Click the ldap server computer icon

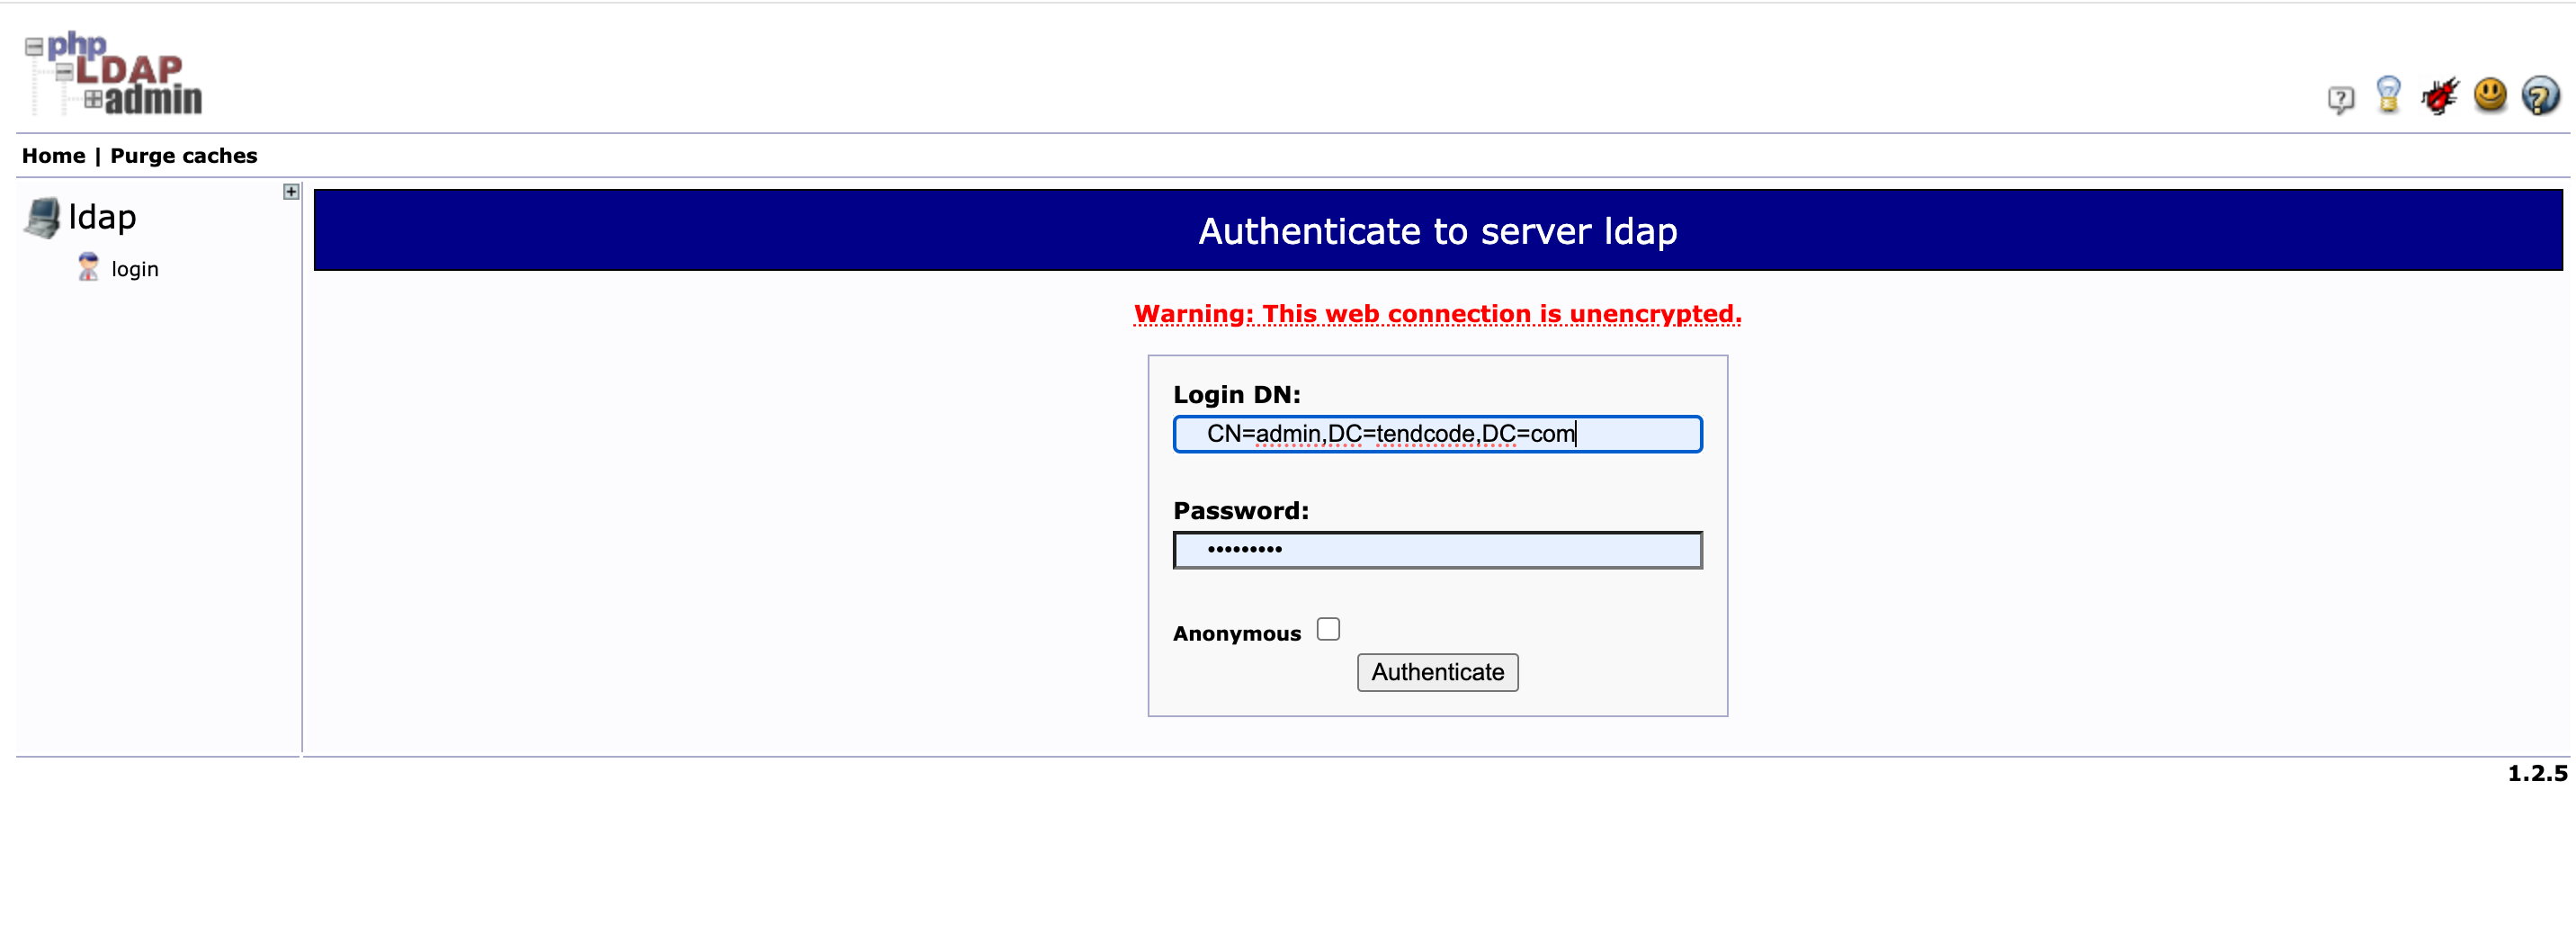(x=42, y=217)
